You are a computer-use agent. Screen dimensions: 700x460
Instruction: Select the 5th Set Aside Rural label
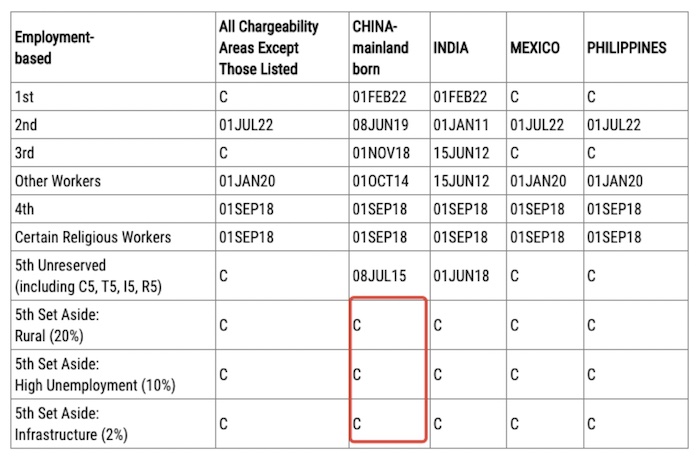57,325
